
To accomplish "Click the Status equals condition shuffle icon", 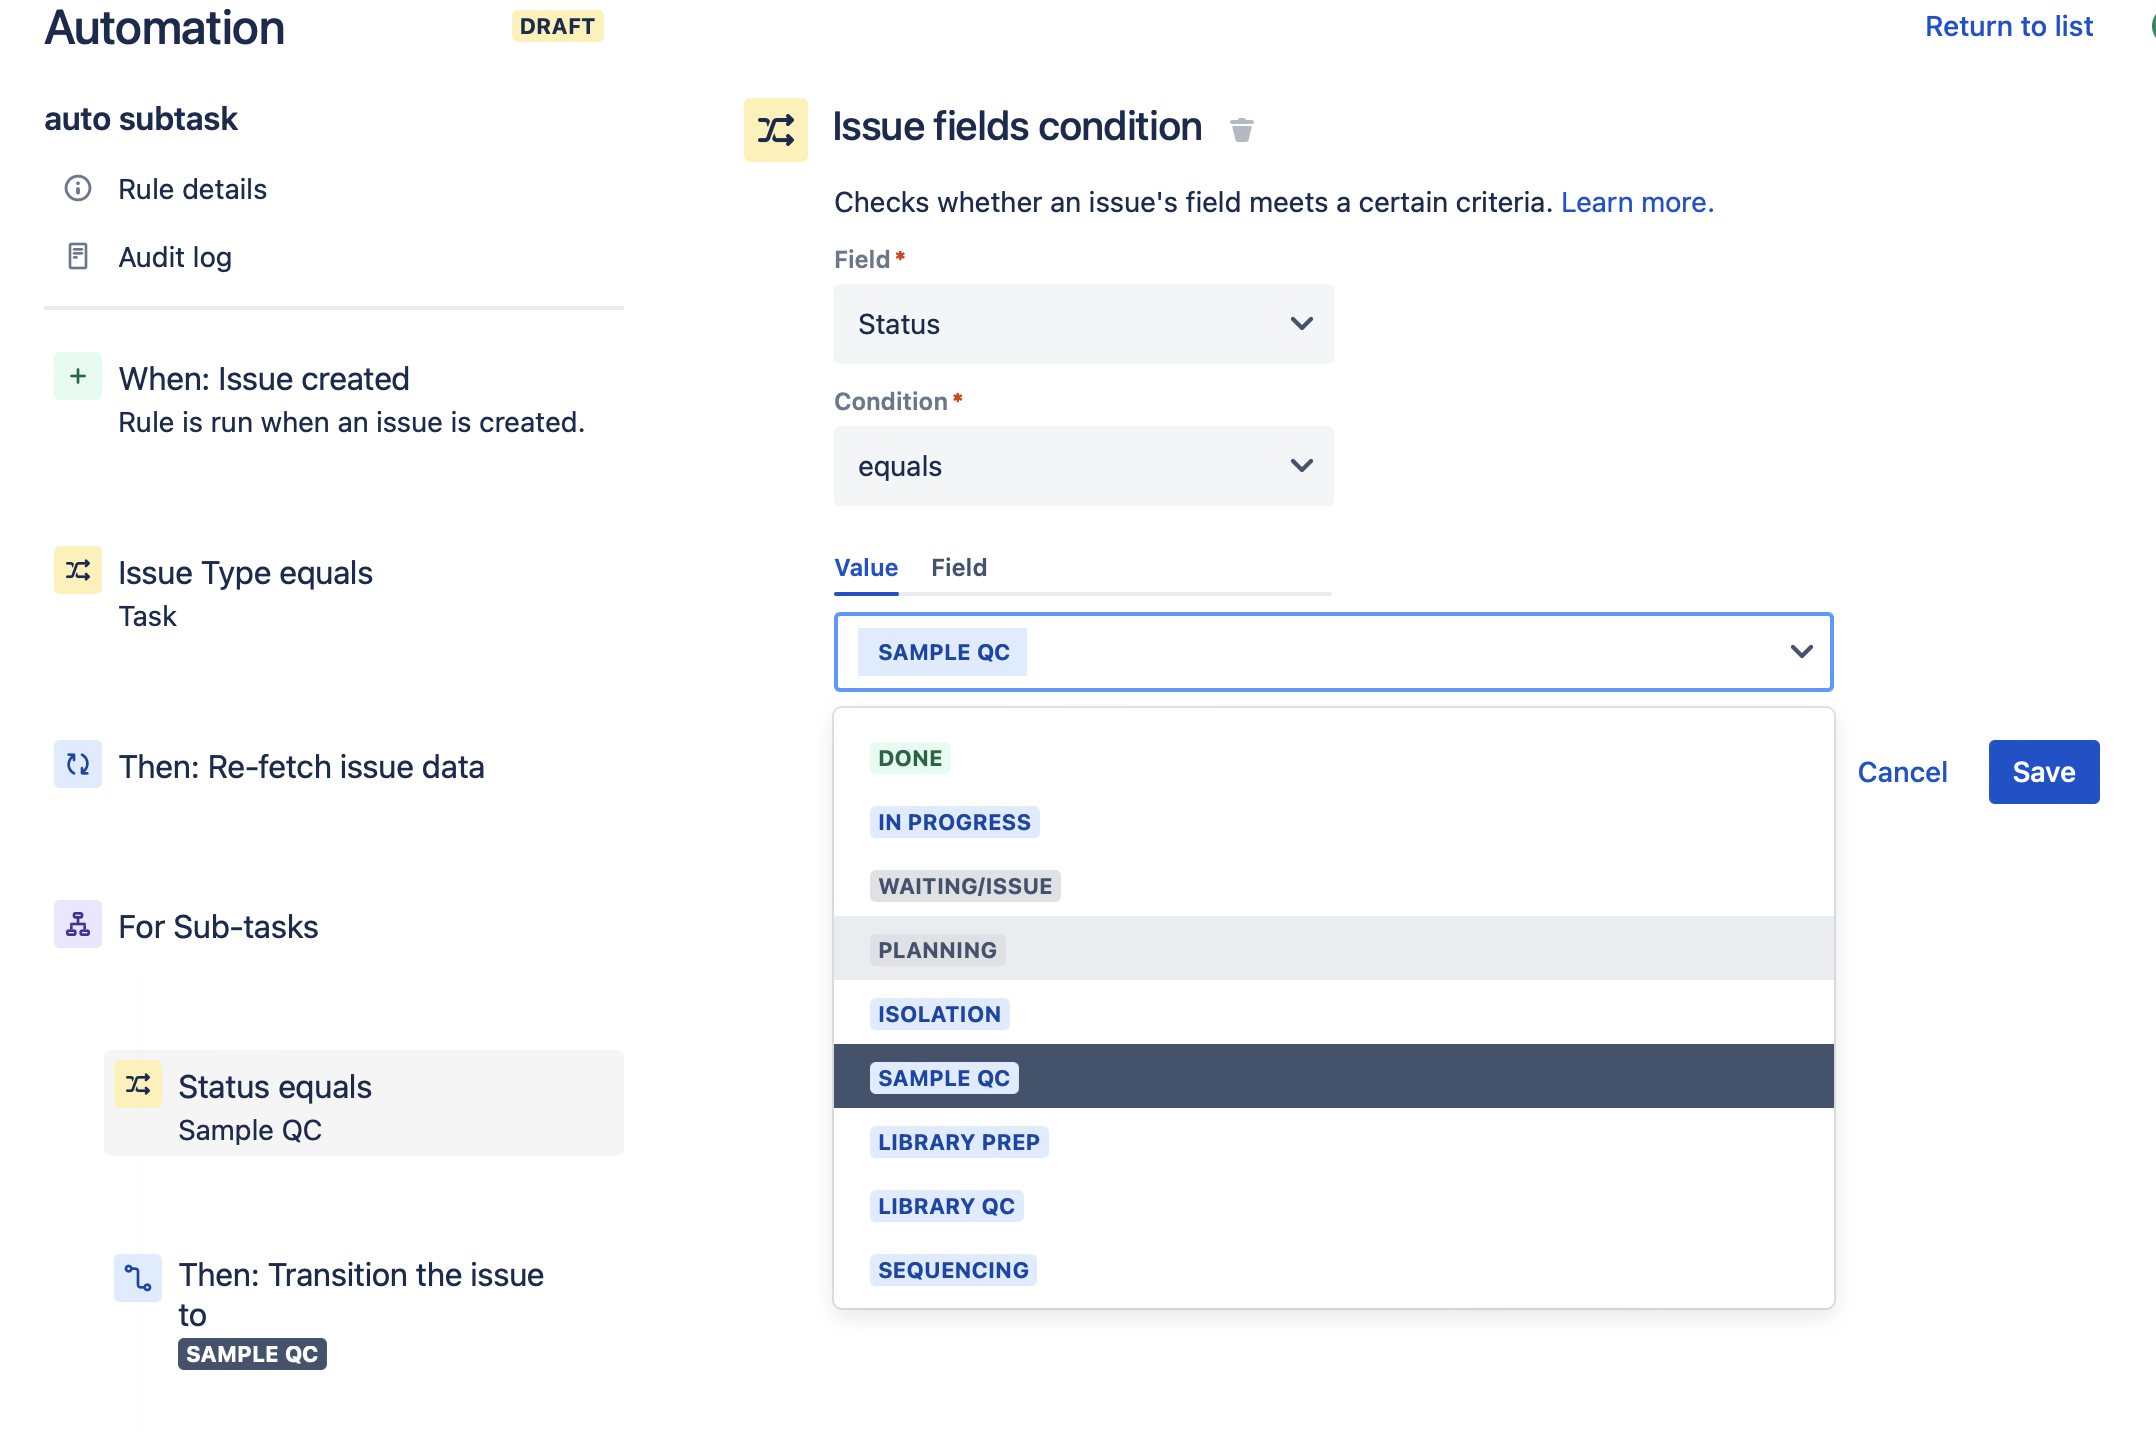I will coord(138,1085).
